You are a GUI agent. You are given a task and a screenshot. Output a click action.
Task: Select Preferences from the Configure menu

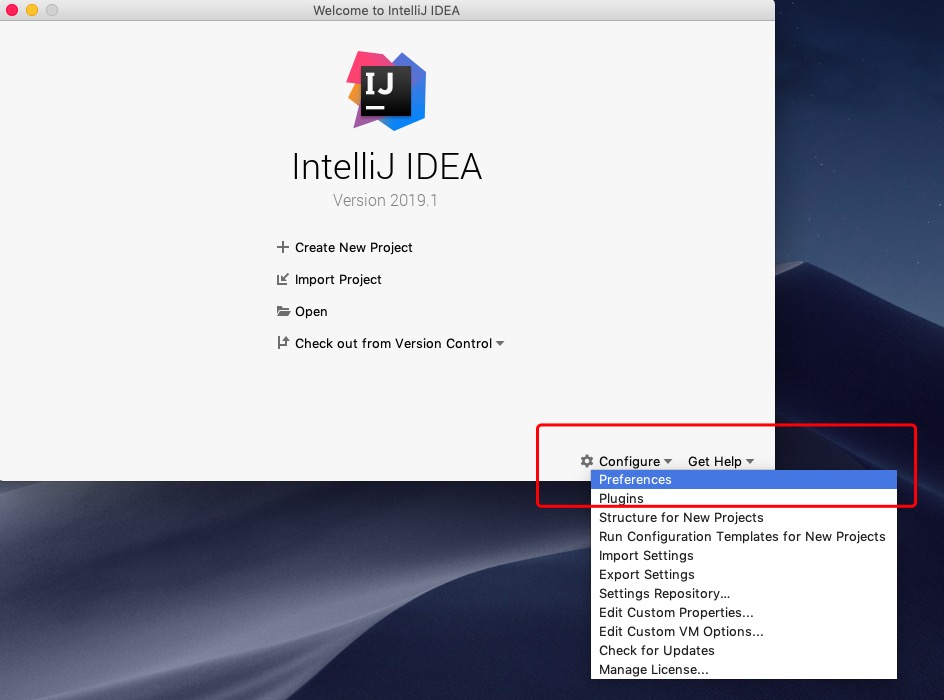[x=635, y=480]
